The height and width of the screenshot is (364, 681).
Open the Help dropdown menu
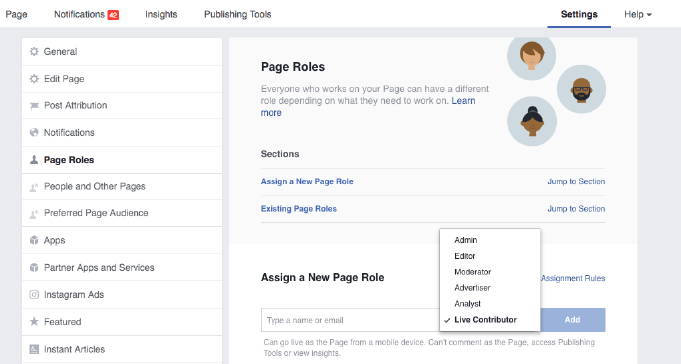pos(638,14)
